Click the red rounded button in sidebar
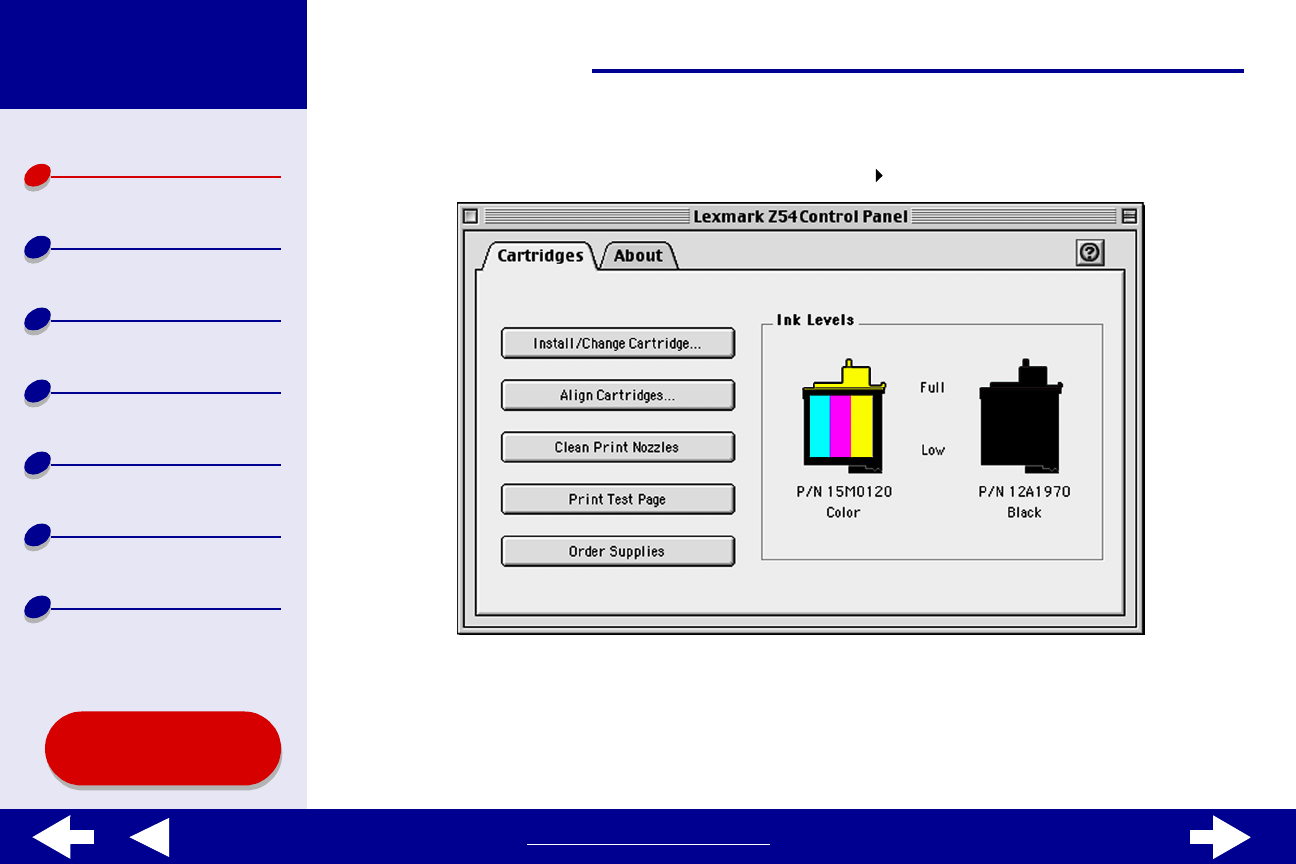This screenshot has height=864, width=1296. pos(163,748)
